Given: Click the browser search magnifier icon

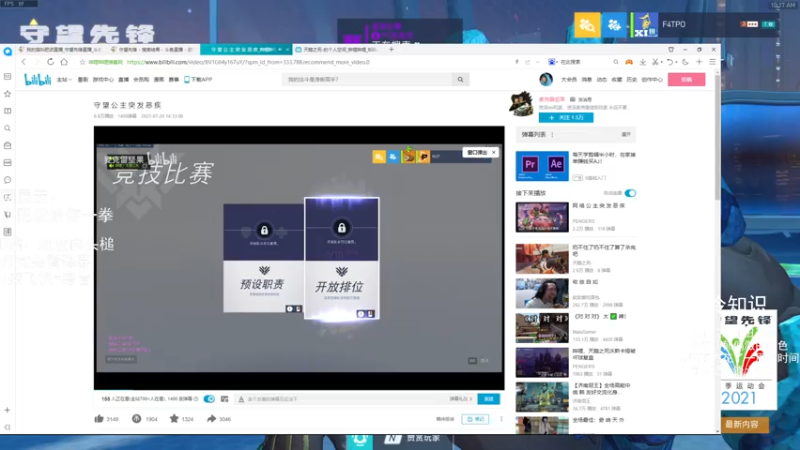Looking at the screenshot, I should [x=616, y=62].
